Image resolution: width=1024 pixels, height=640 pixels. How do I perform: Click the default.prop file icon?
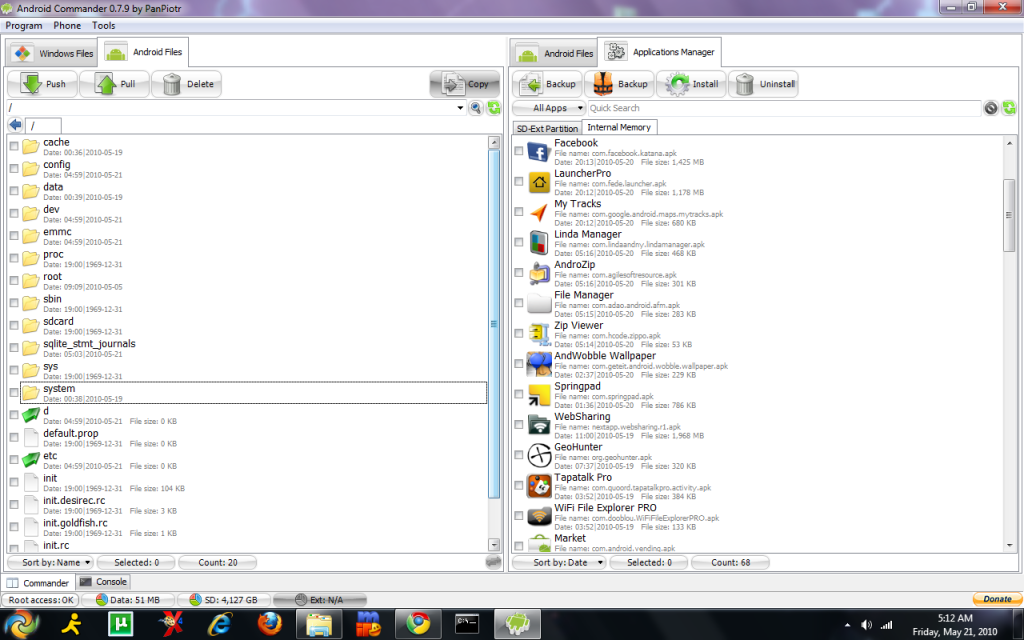(x=31, y=438)
